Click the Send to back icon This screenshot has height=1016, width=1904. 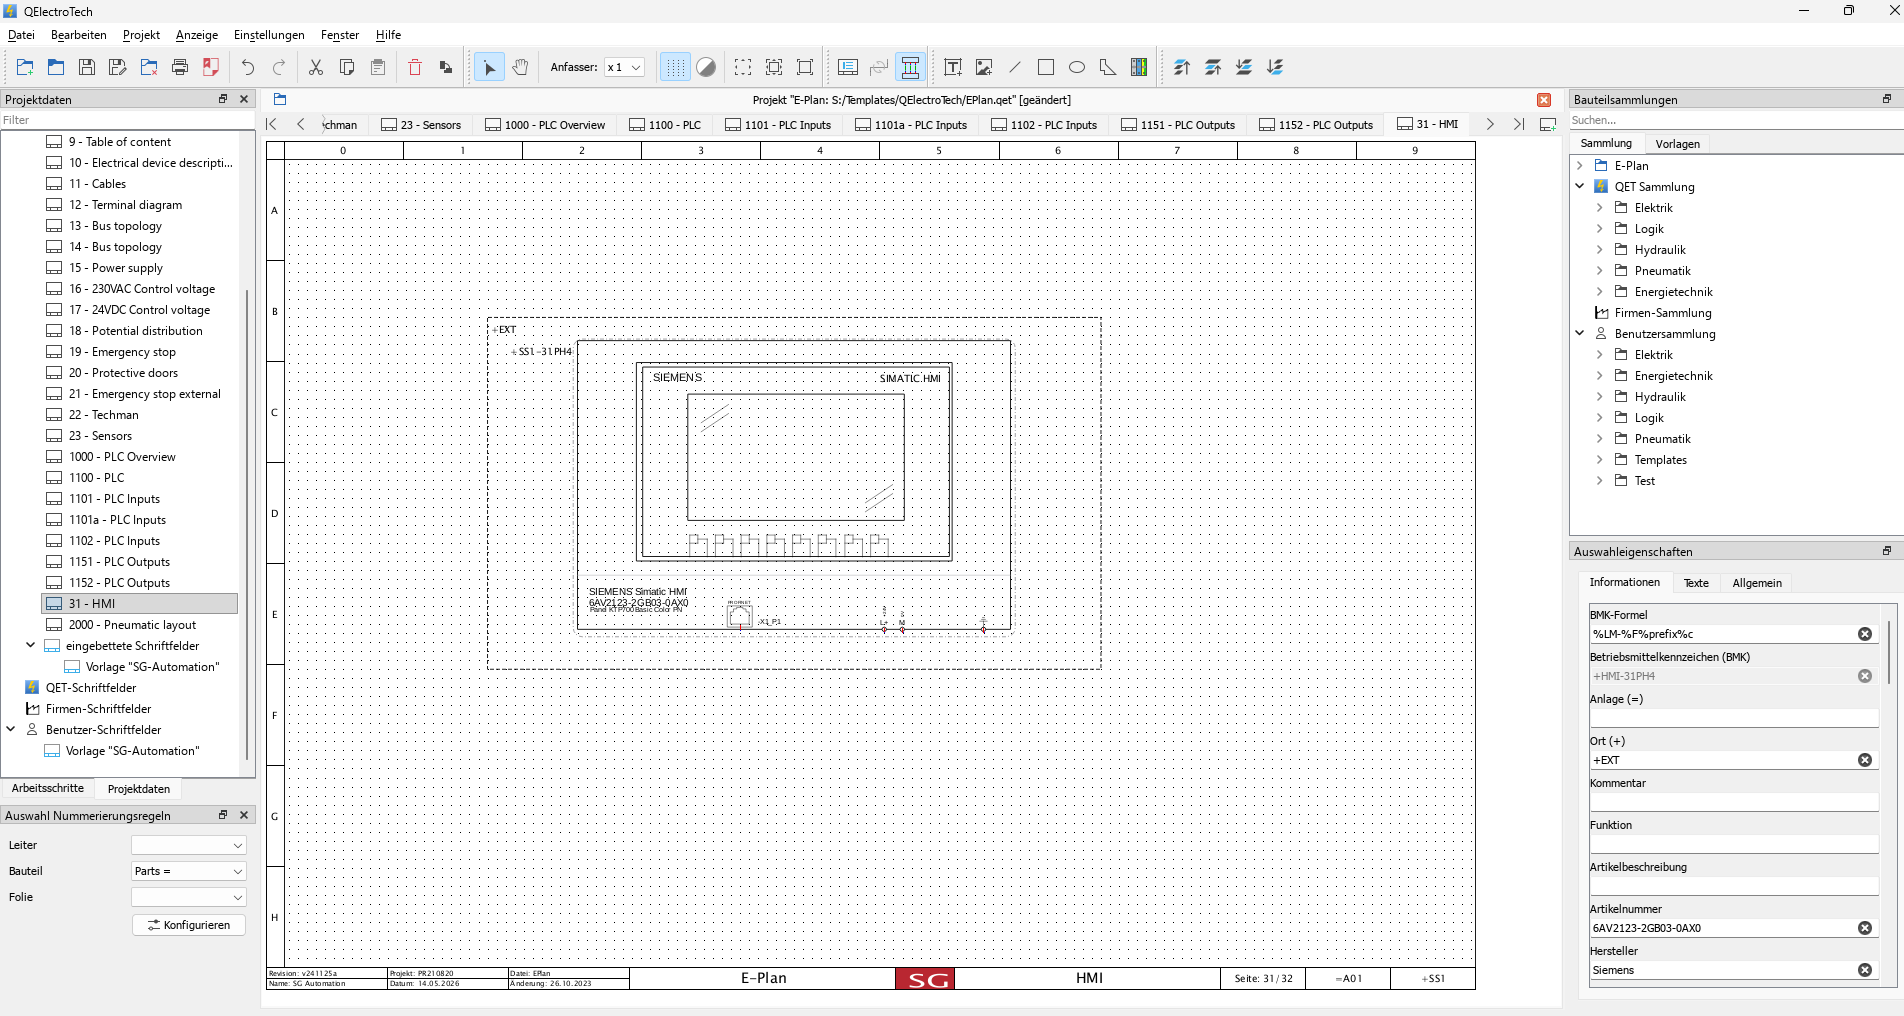(1275, 67)
